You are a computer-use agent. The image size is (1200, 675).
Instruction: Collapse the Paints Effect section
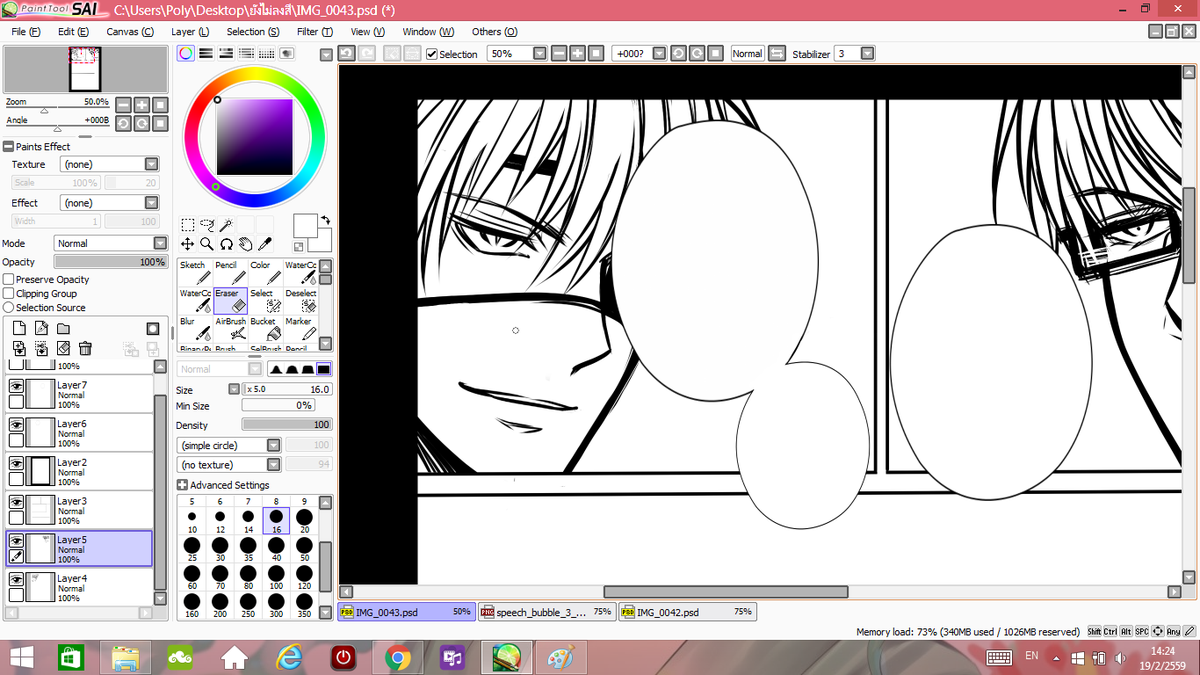[9, 146]
